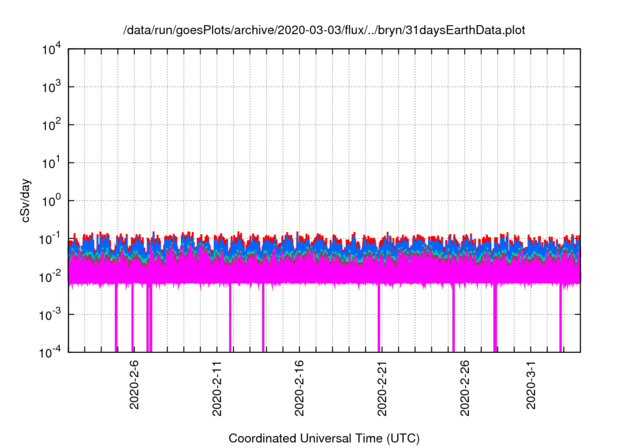Viewport: 640px width, 448px height.
Task: Click the 2020-2-21 date label
Action: pyautogui.click(x=382, y=388)
